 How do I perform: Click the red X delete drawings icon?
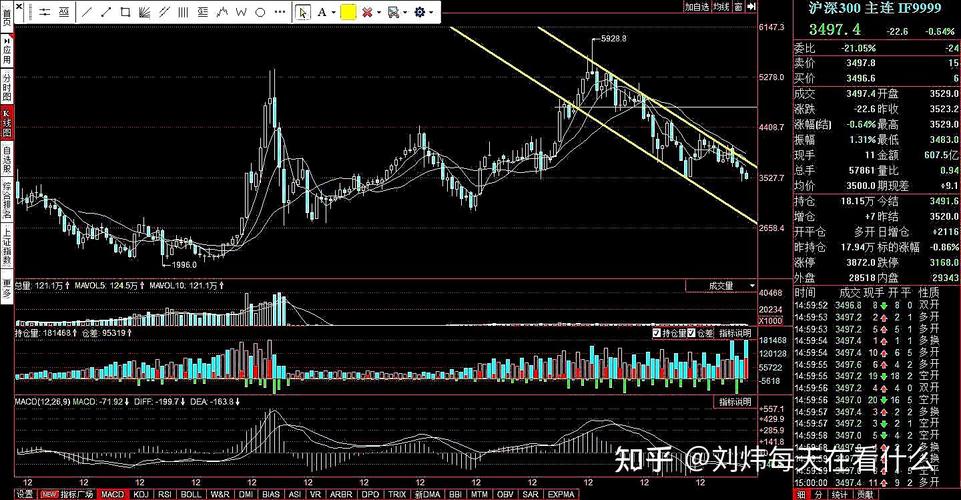pyautogui.click(x=367, y=12)
